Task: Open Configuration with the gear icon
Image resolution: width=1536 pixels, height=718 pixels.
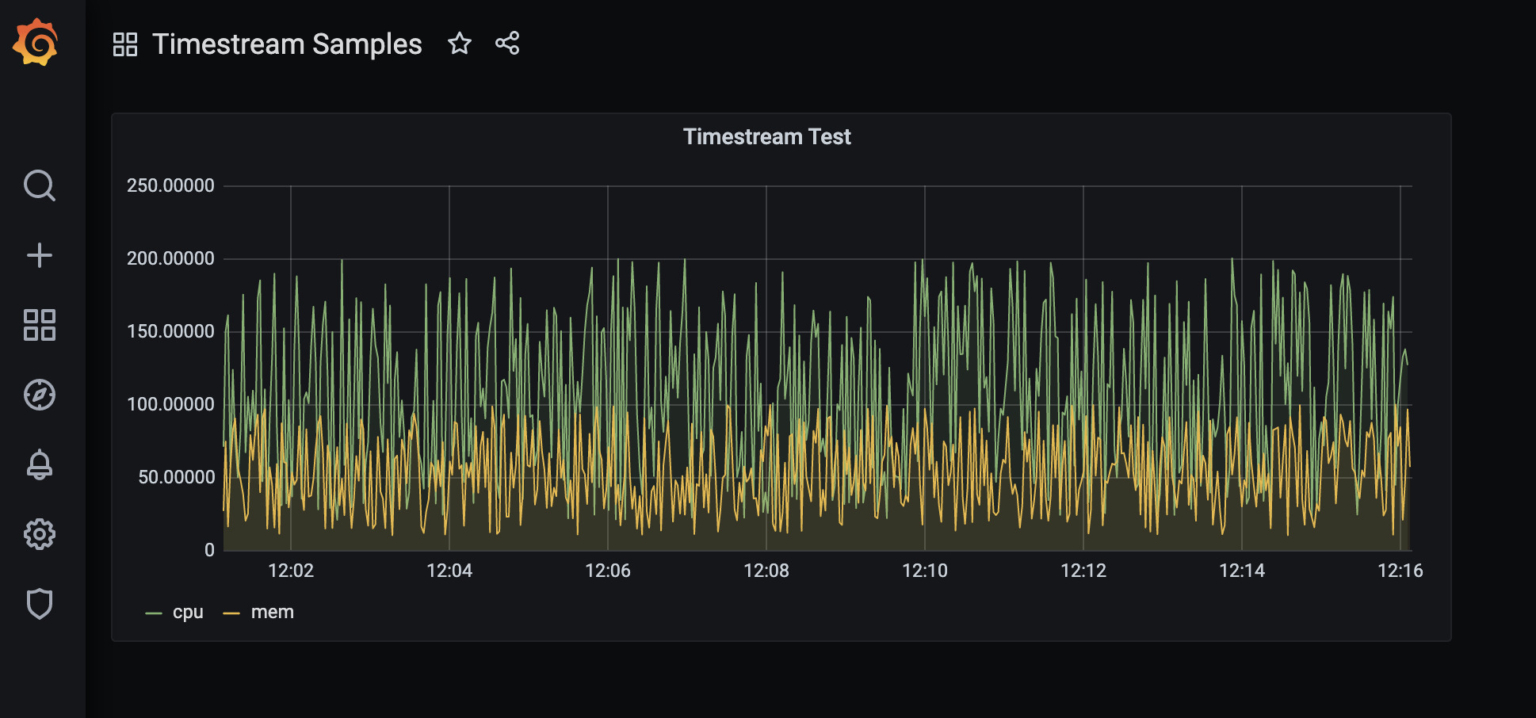Action: click(39, 533)
